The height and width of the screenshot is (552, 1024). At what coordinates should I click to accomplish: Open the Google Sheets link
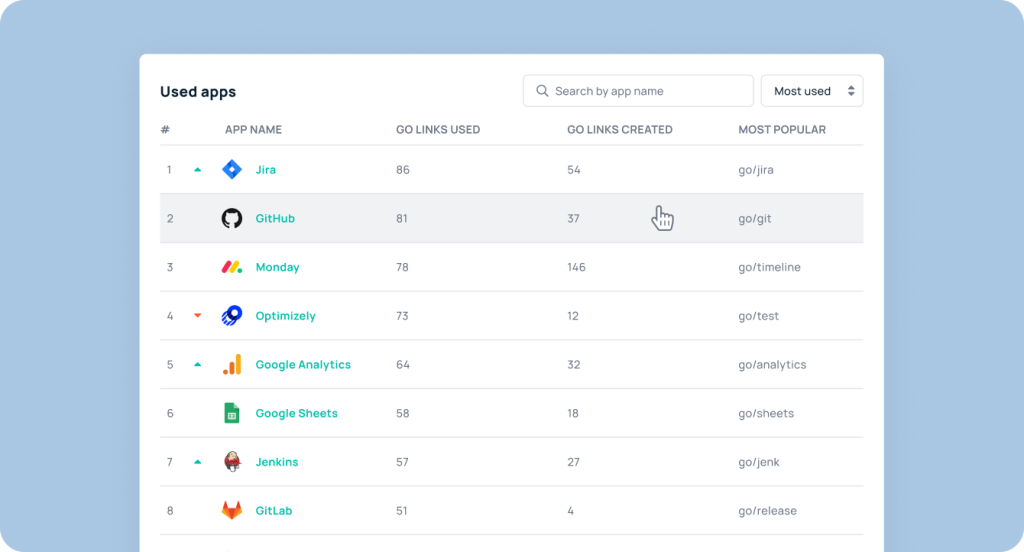pyautogui.click(x=296, y=413)
